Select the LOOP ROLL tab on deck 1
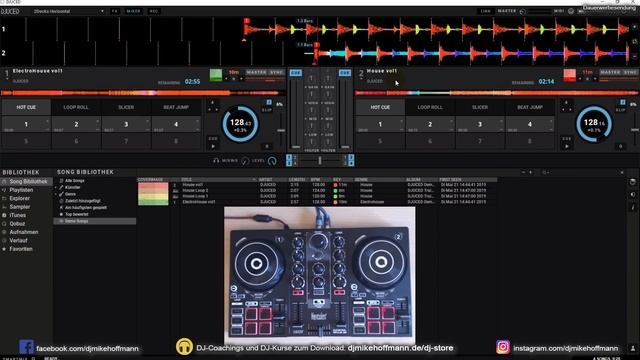The height and width of the screenshot is (360, 640). click(76, 107)
